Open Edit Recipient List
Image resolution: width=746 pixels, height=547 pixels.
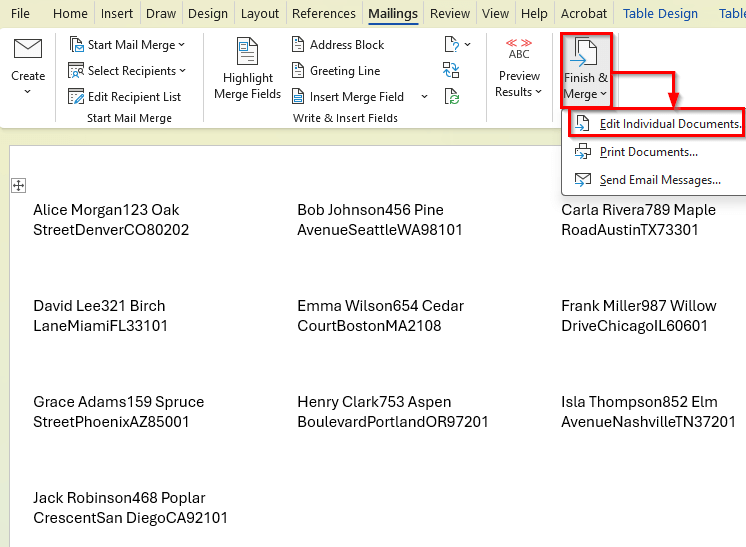tap(125, 97)
